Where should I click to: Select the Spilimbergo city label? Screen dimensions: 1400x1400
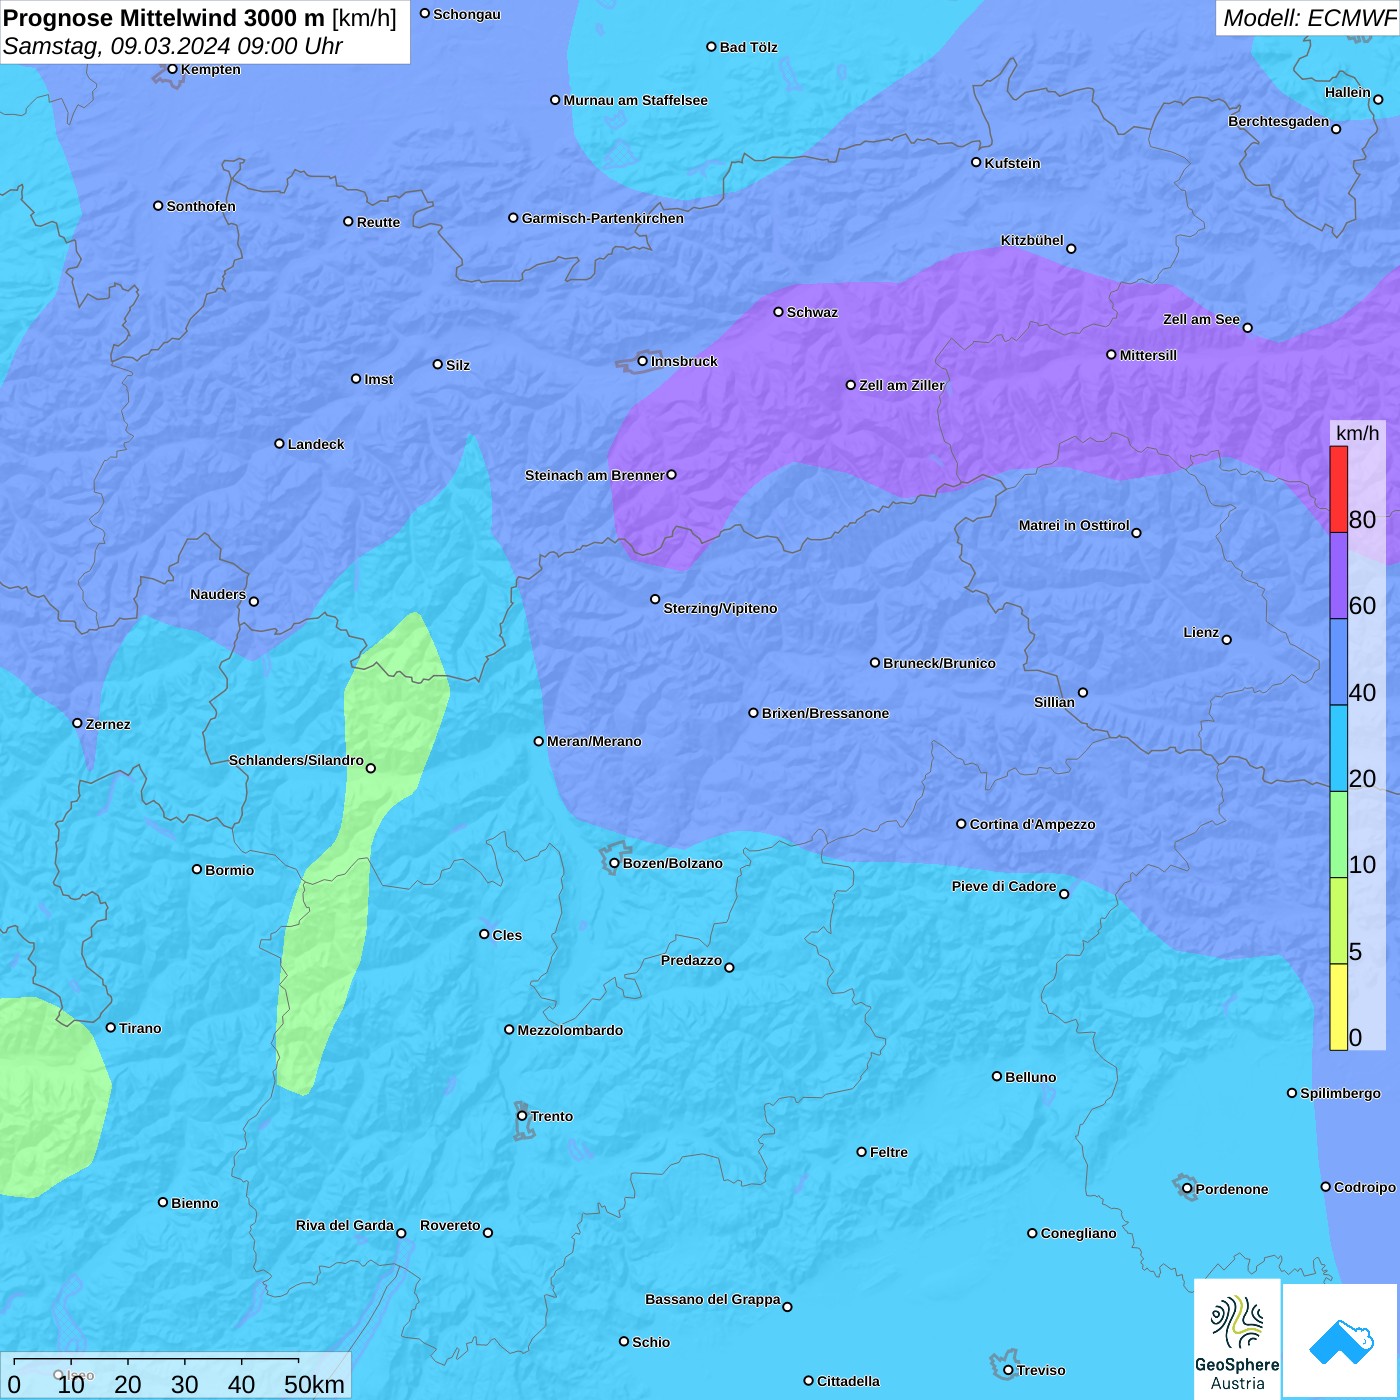(x=1340, y=1093)
